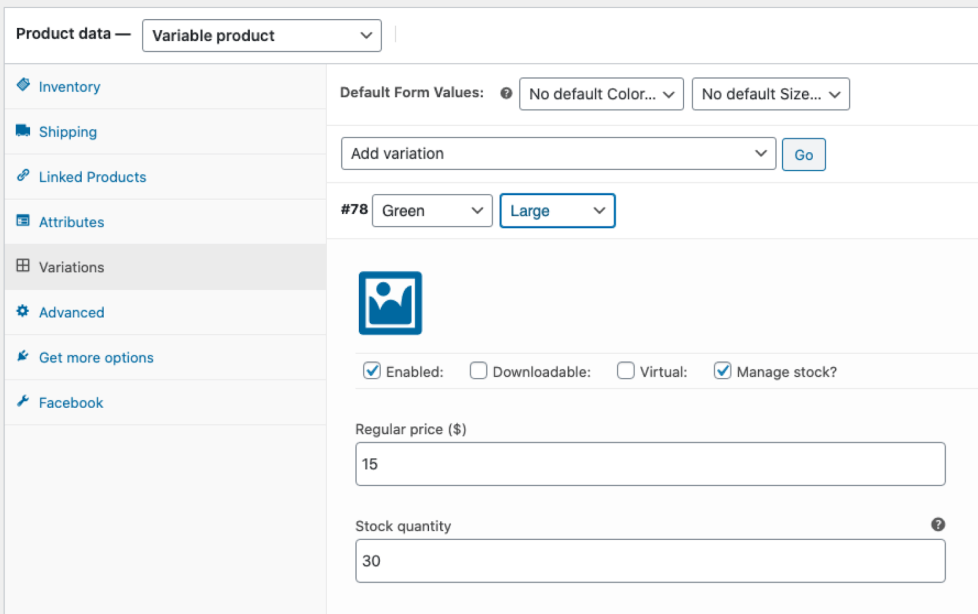Disable the Manage stock checkbox
The height and width of the screenshot is (614, 978).
pos(722,371)
